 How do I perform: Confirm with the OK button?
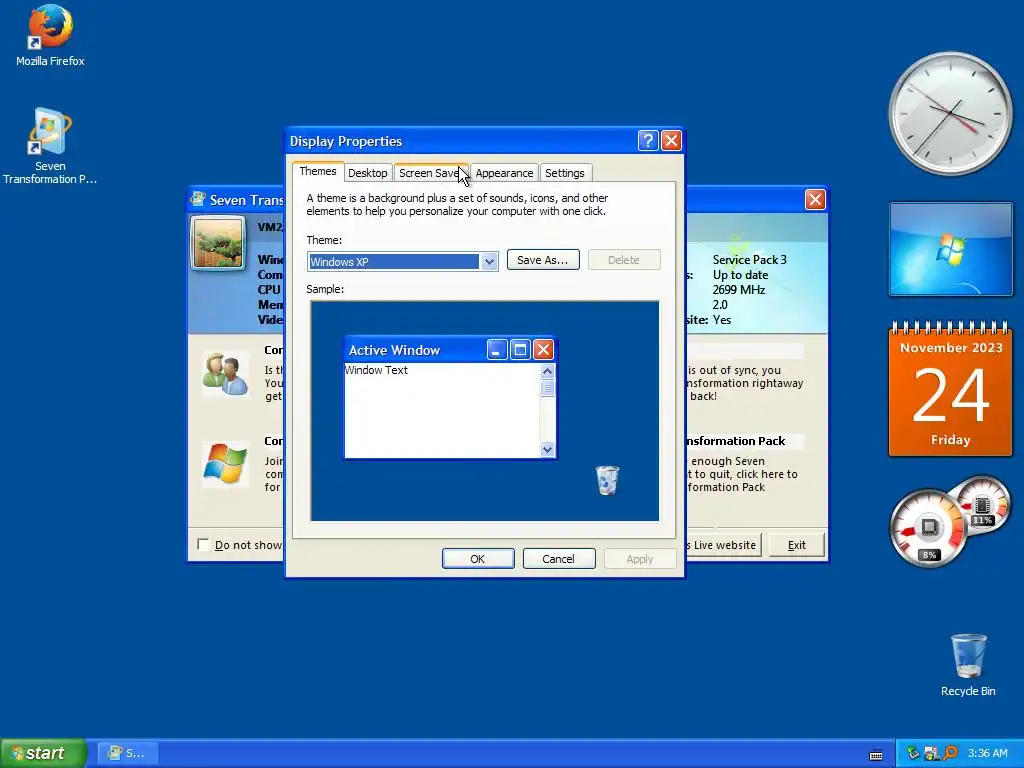click(478, 559)
